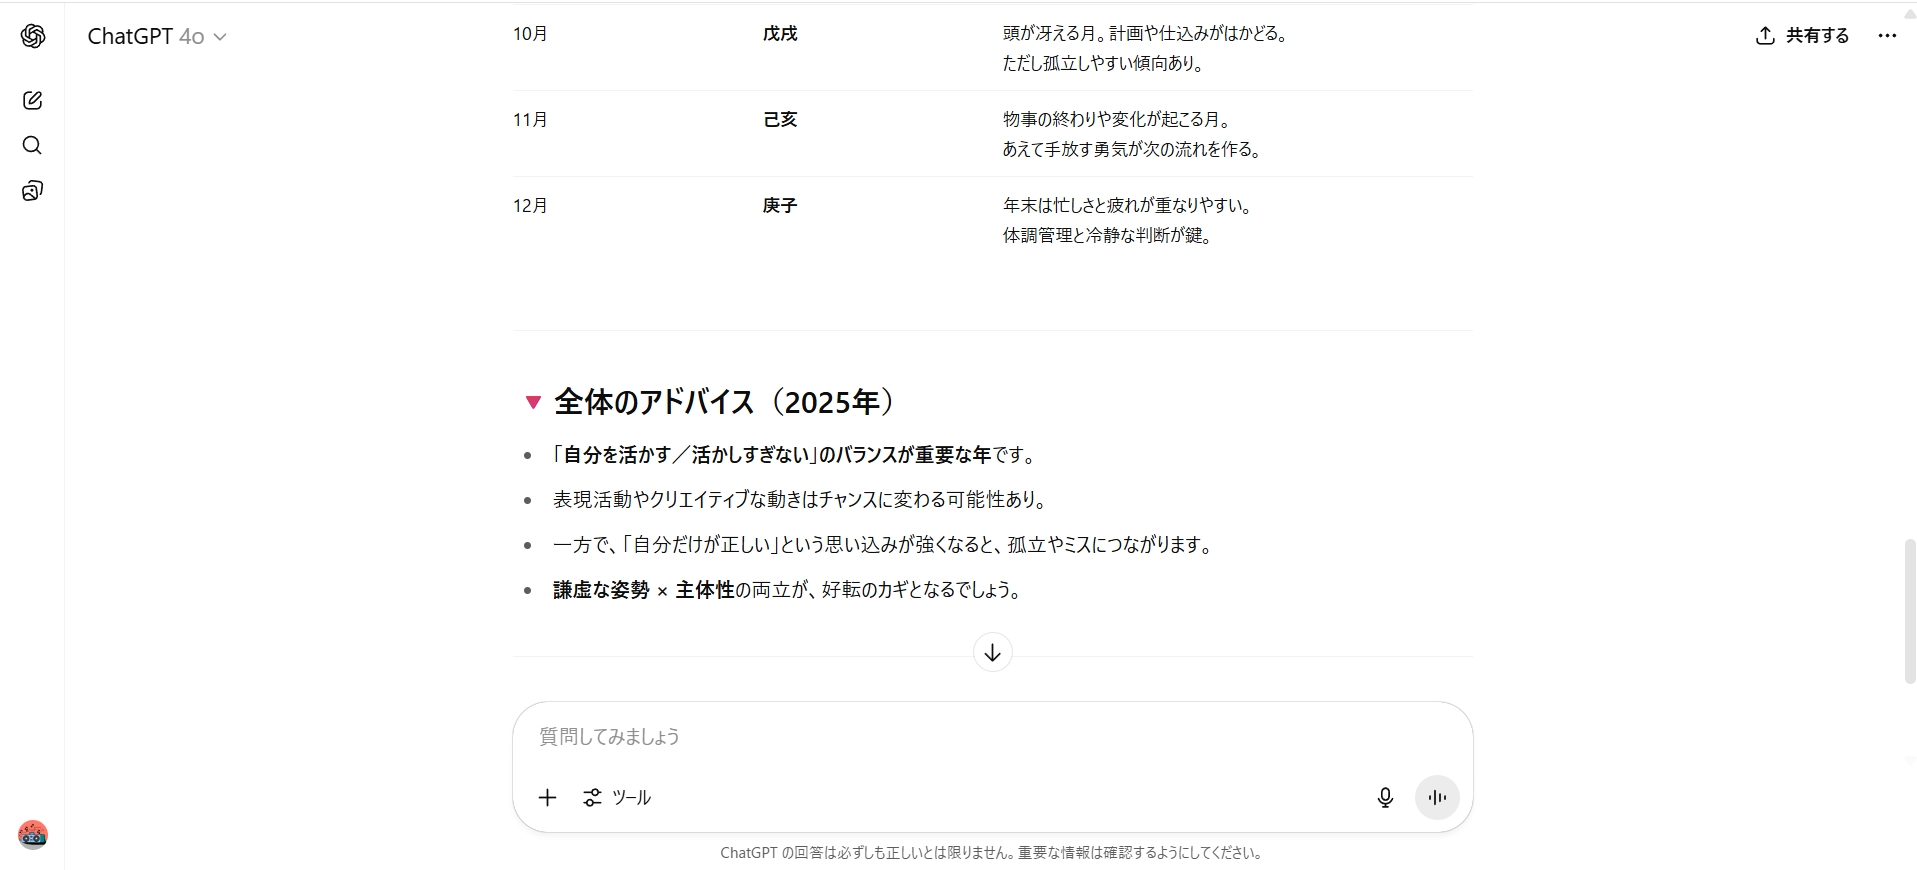This screenshot has height=870, width=1917.
Task: Click the 共有する share button
Action: pyautogui.click(x=1802, y=36)
